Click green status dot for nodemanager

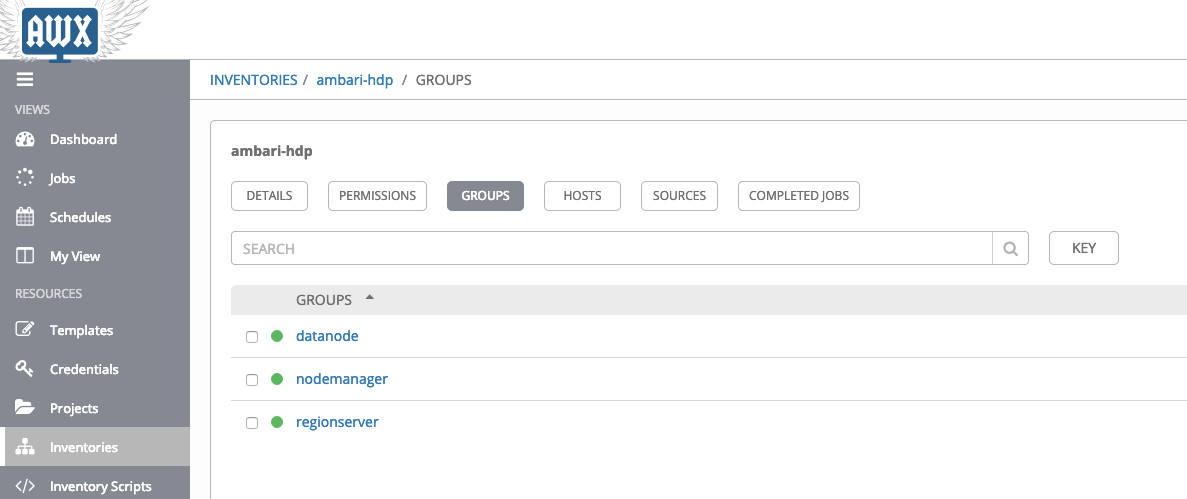pos(277,379)
